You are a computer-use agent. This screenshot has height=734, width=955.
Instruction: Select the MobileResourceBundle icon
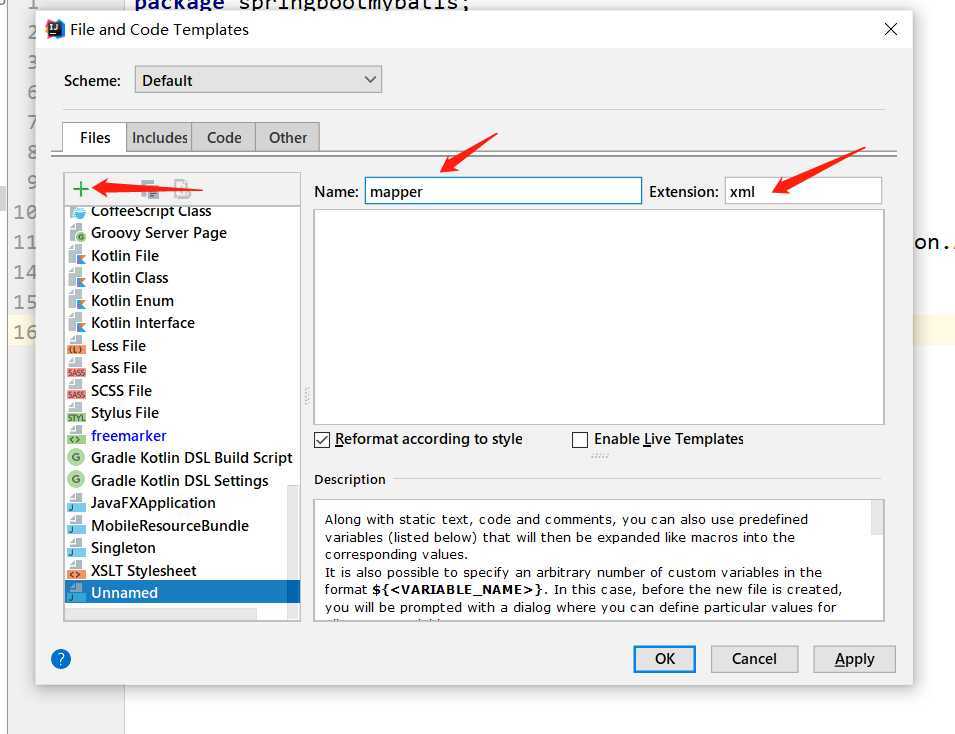tap(77, 525)
